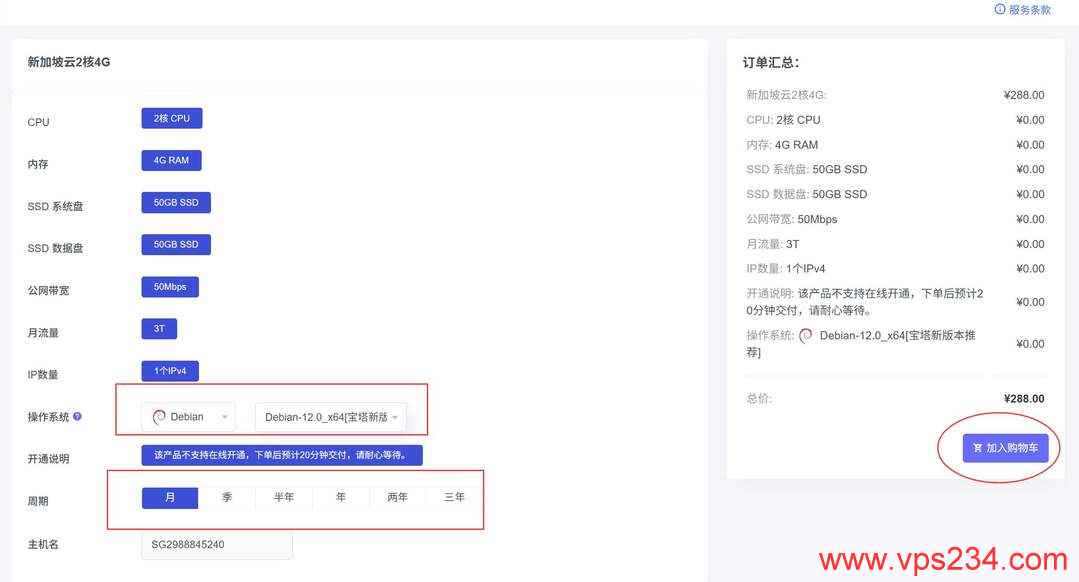The image size is (1079, 582).
Task: Click the SG2988845240 hostname input field
Action: pos(217,544)
